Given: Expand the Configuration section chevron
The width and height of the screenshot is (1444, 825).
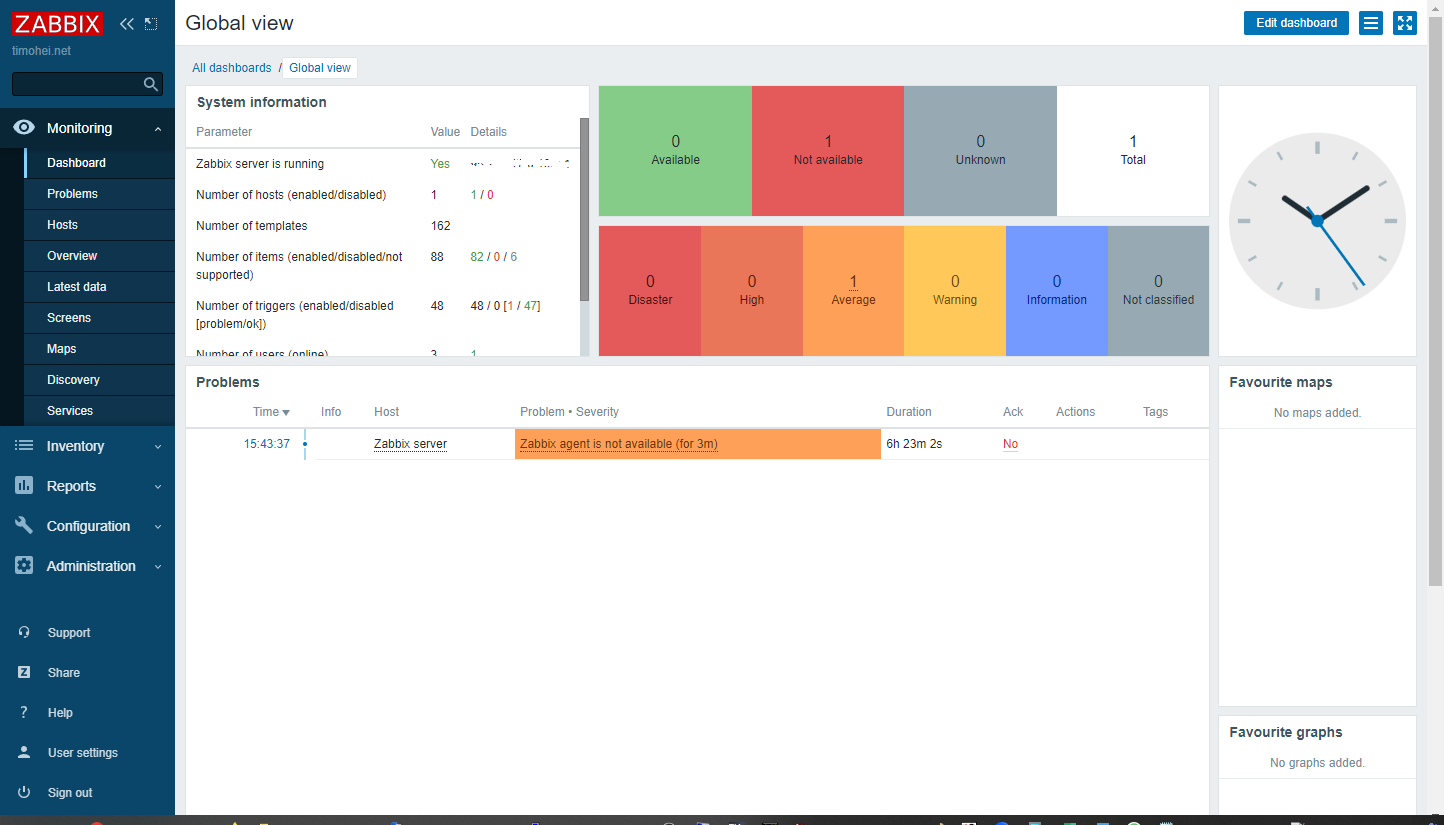Looking at the screenshot, I should point(158,527).
